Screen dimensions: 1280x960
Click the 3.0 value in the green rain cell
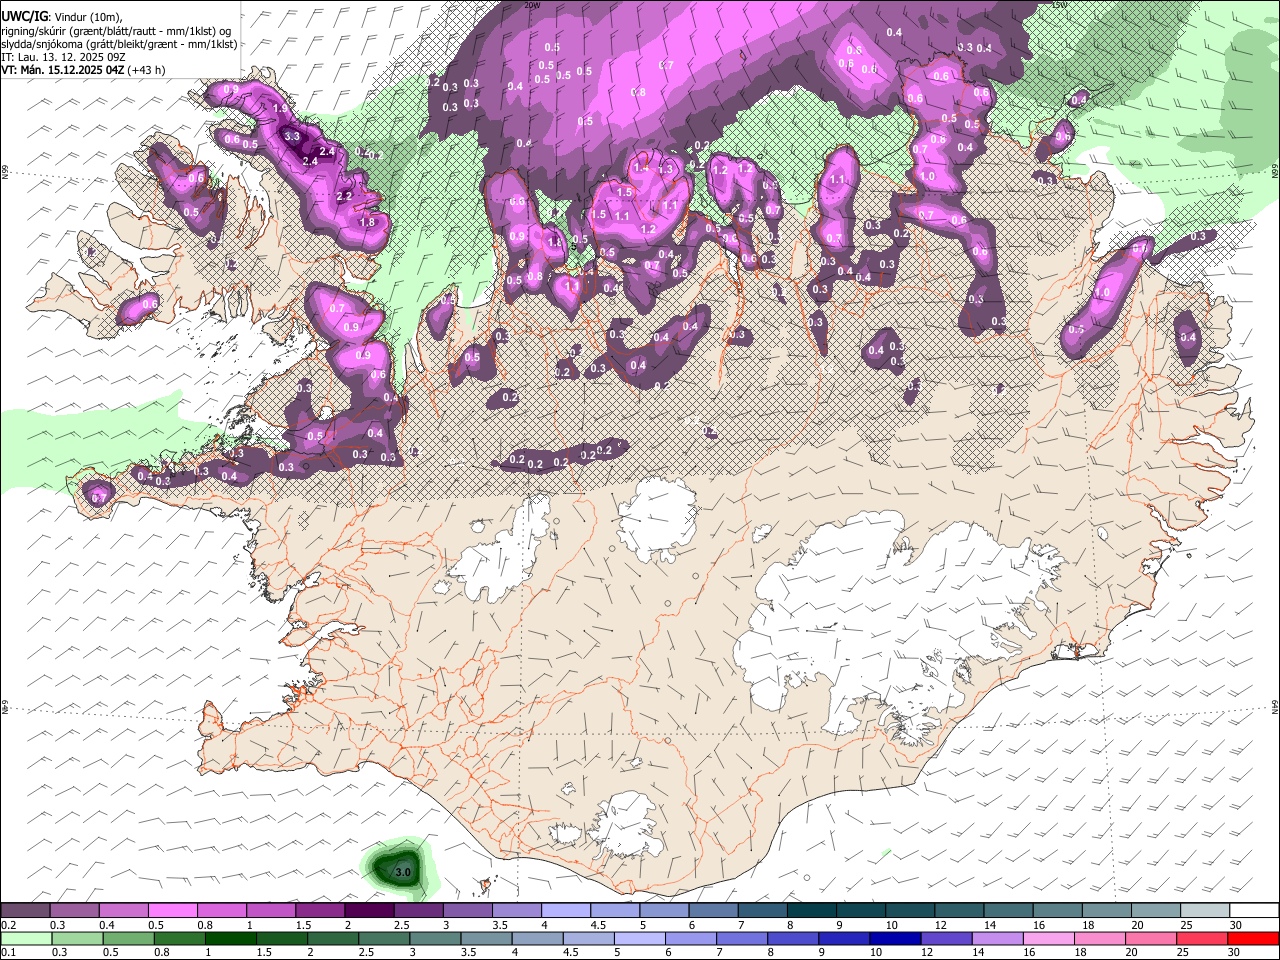pos(403,872)
